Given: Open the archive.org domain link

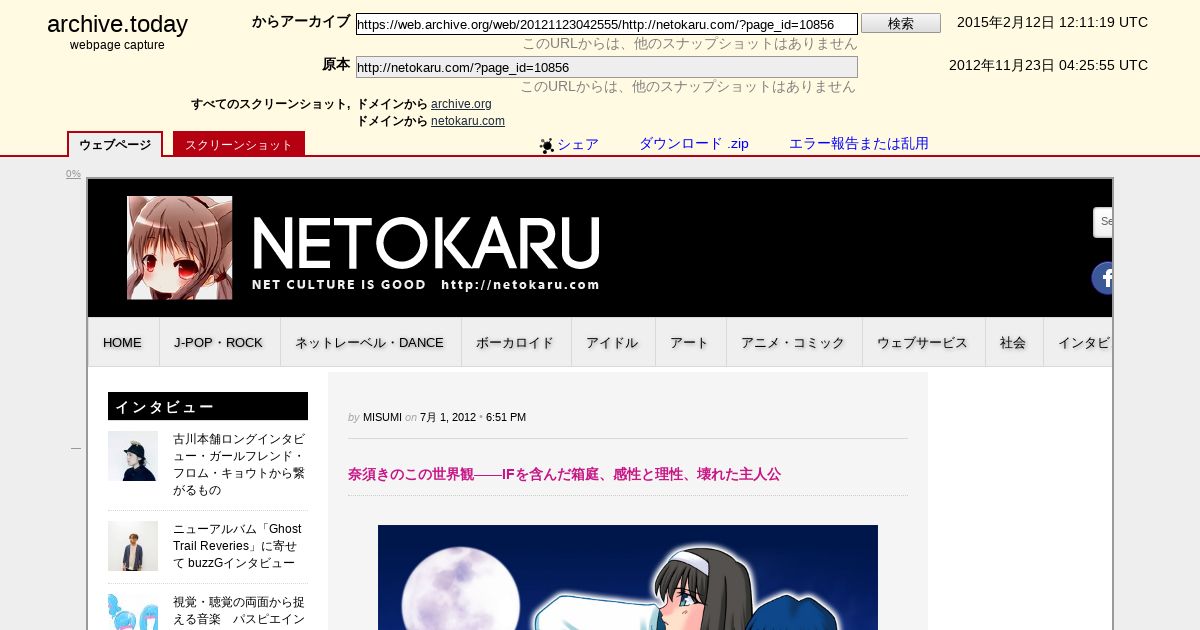Looking at the screenshot, I should point(461,104).
